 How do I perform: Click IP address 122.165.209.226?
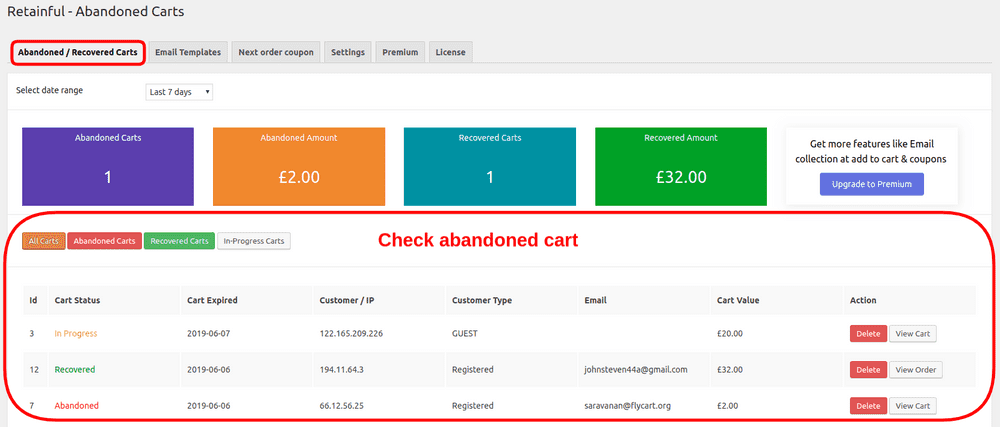tap(351, 333)
